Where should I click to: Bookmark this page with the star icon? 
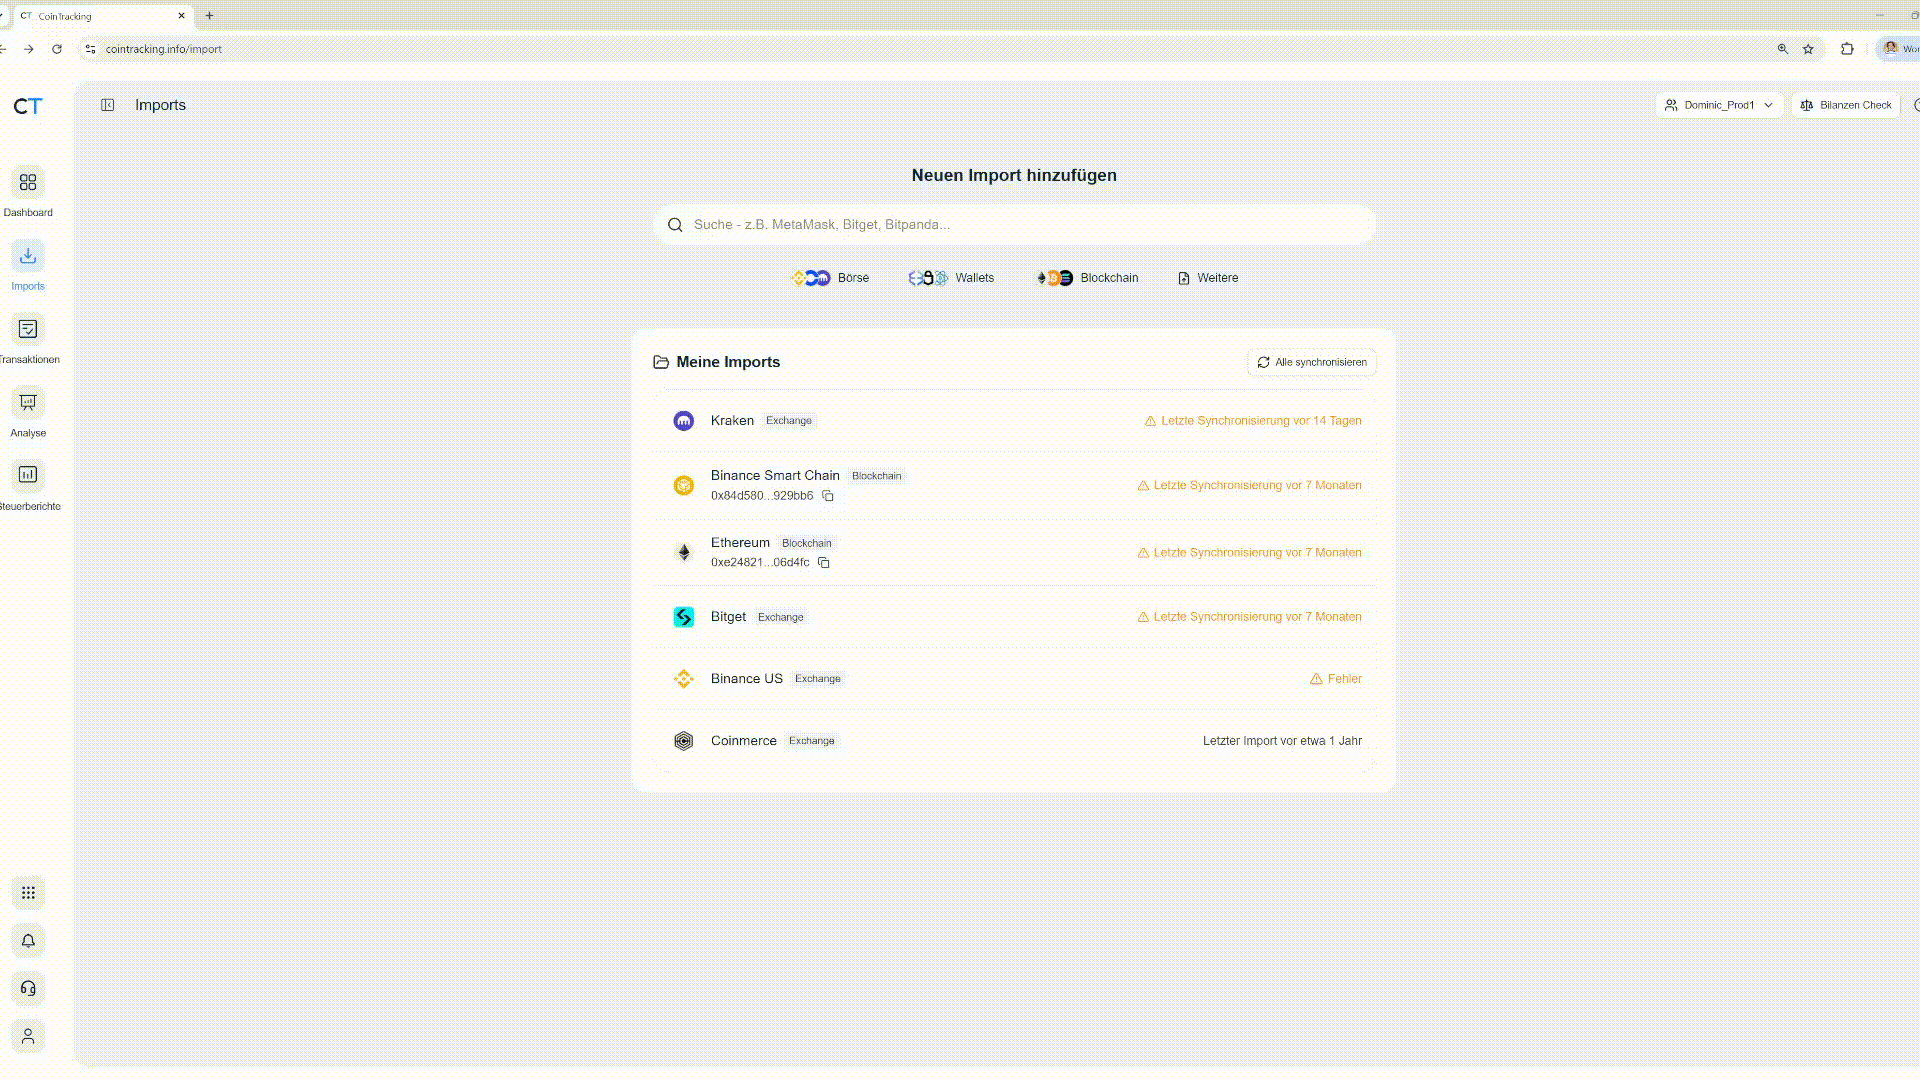pyautogui.click(x=1808, y=49)
